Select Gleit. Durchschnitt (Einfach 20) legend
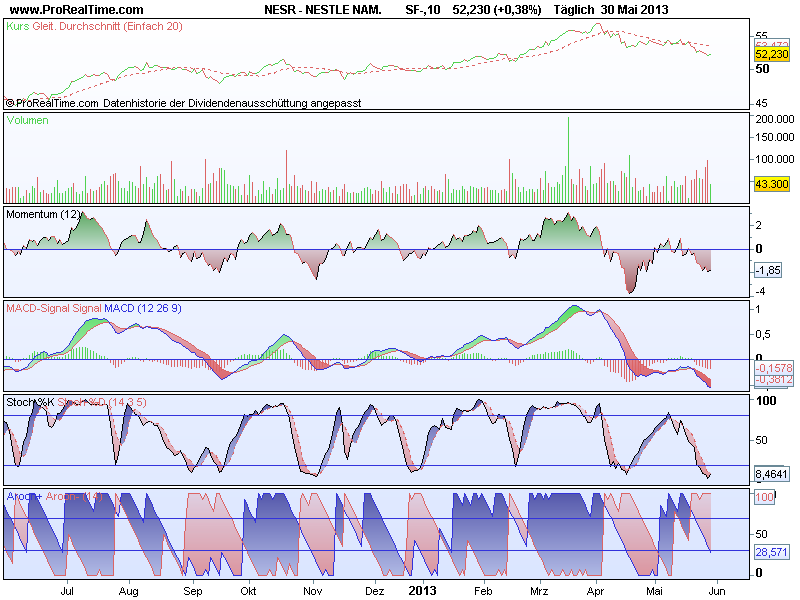 107,26
